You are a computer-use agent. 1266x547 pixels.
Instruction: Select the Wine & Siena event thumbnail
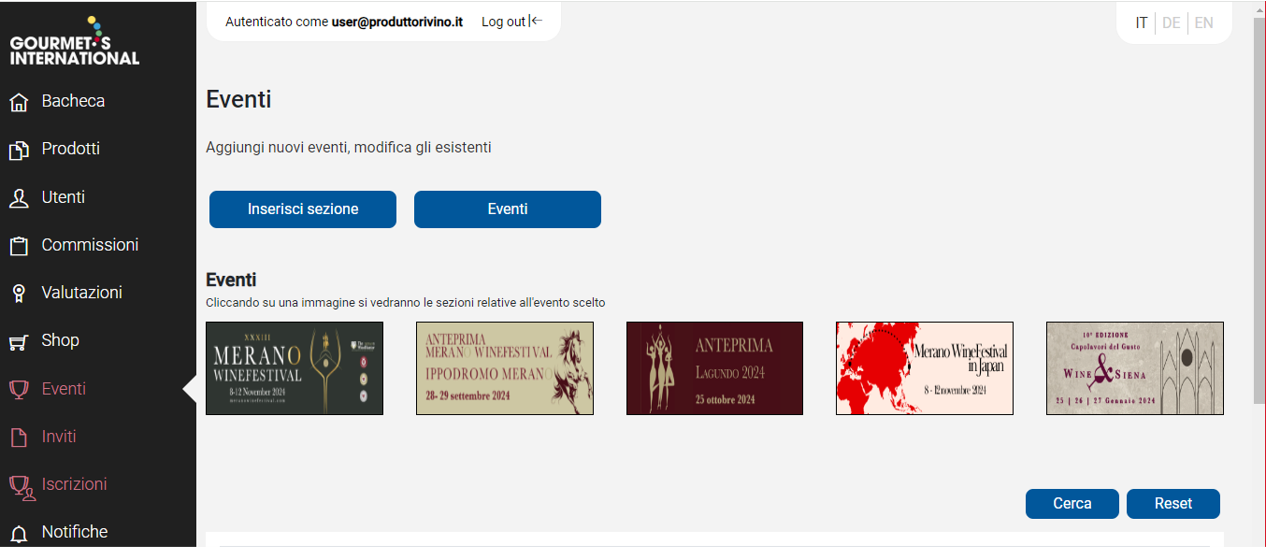[x=1135, y=368]
